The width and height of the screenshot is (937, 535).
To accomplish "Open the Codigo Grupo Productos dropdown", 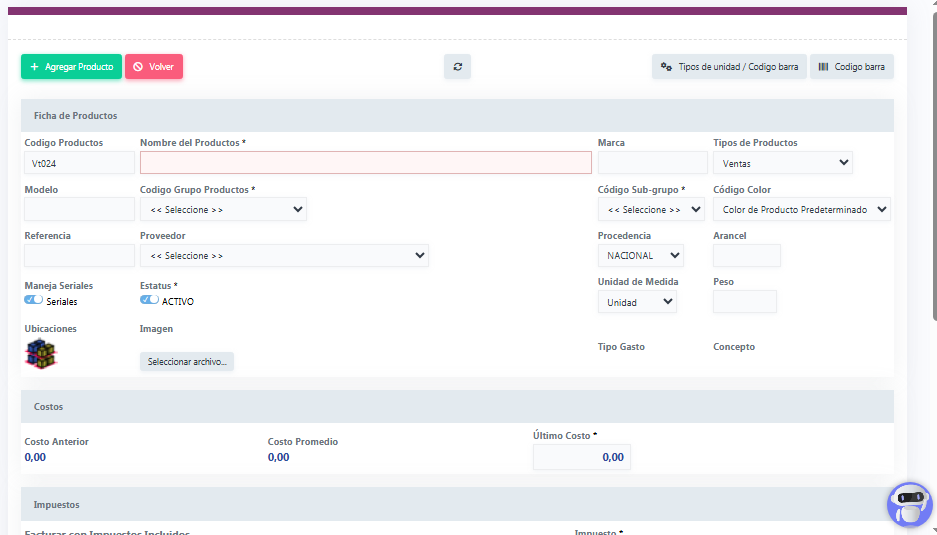I will pos(223,209).
